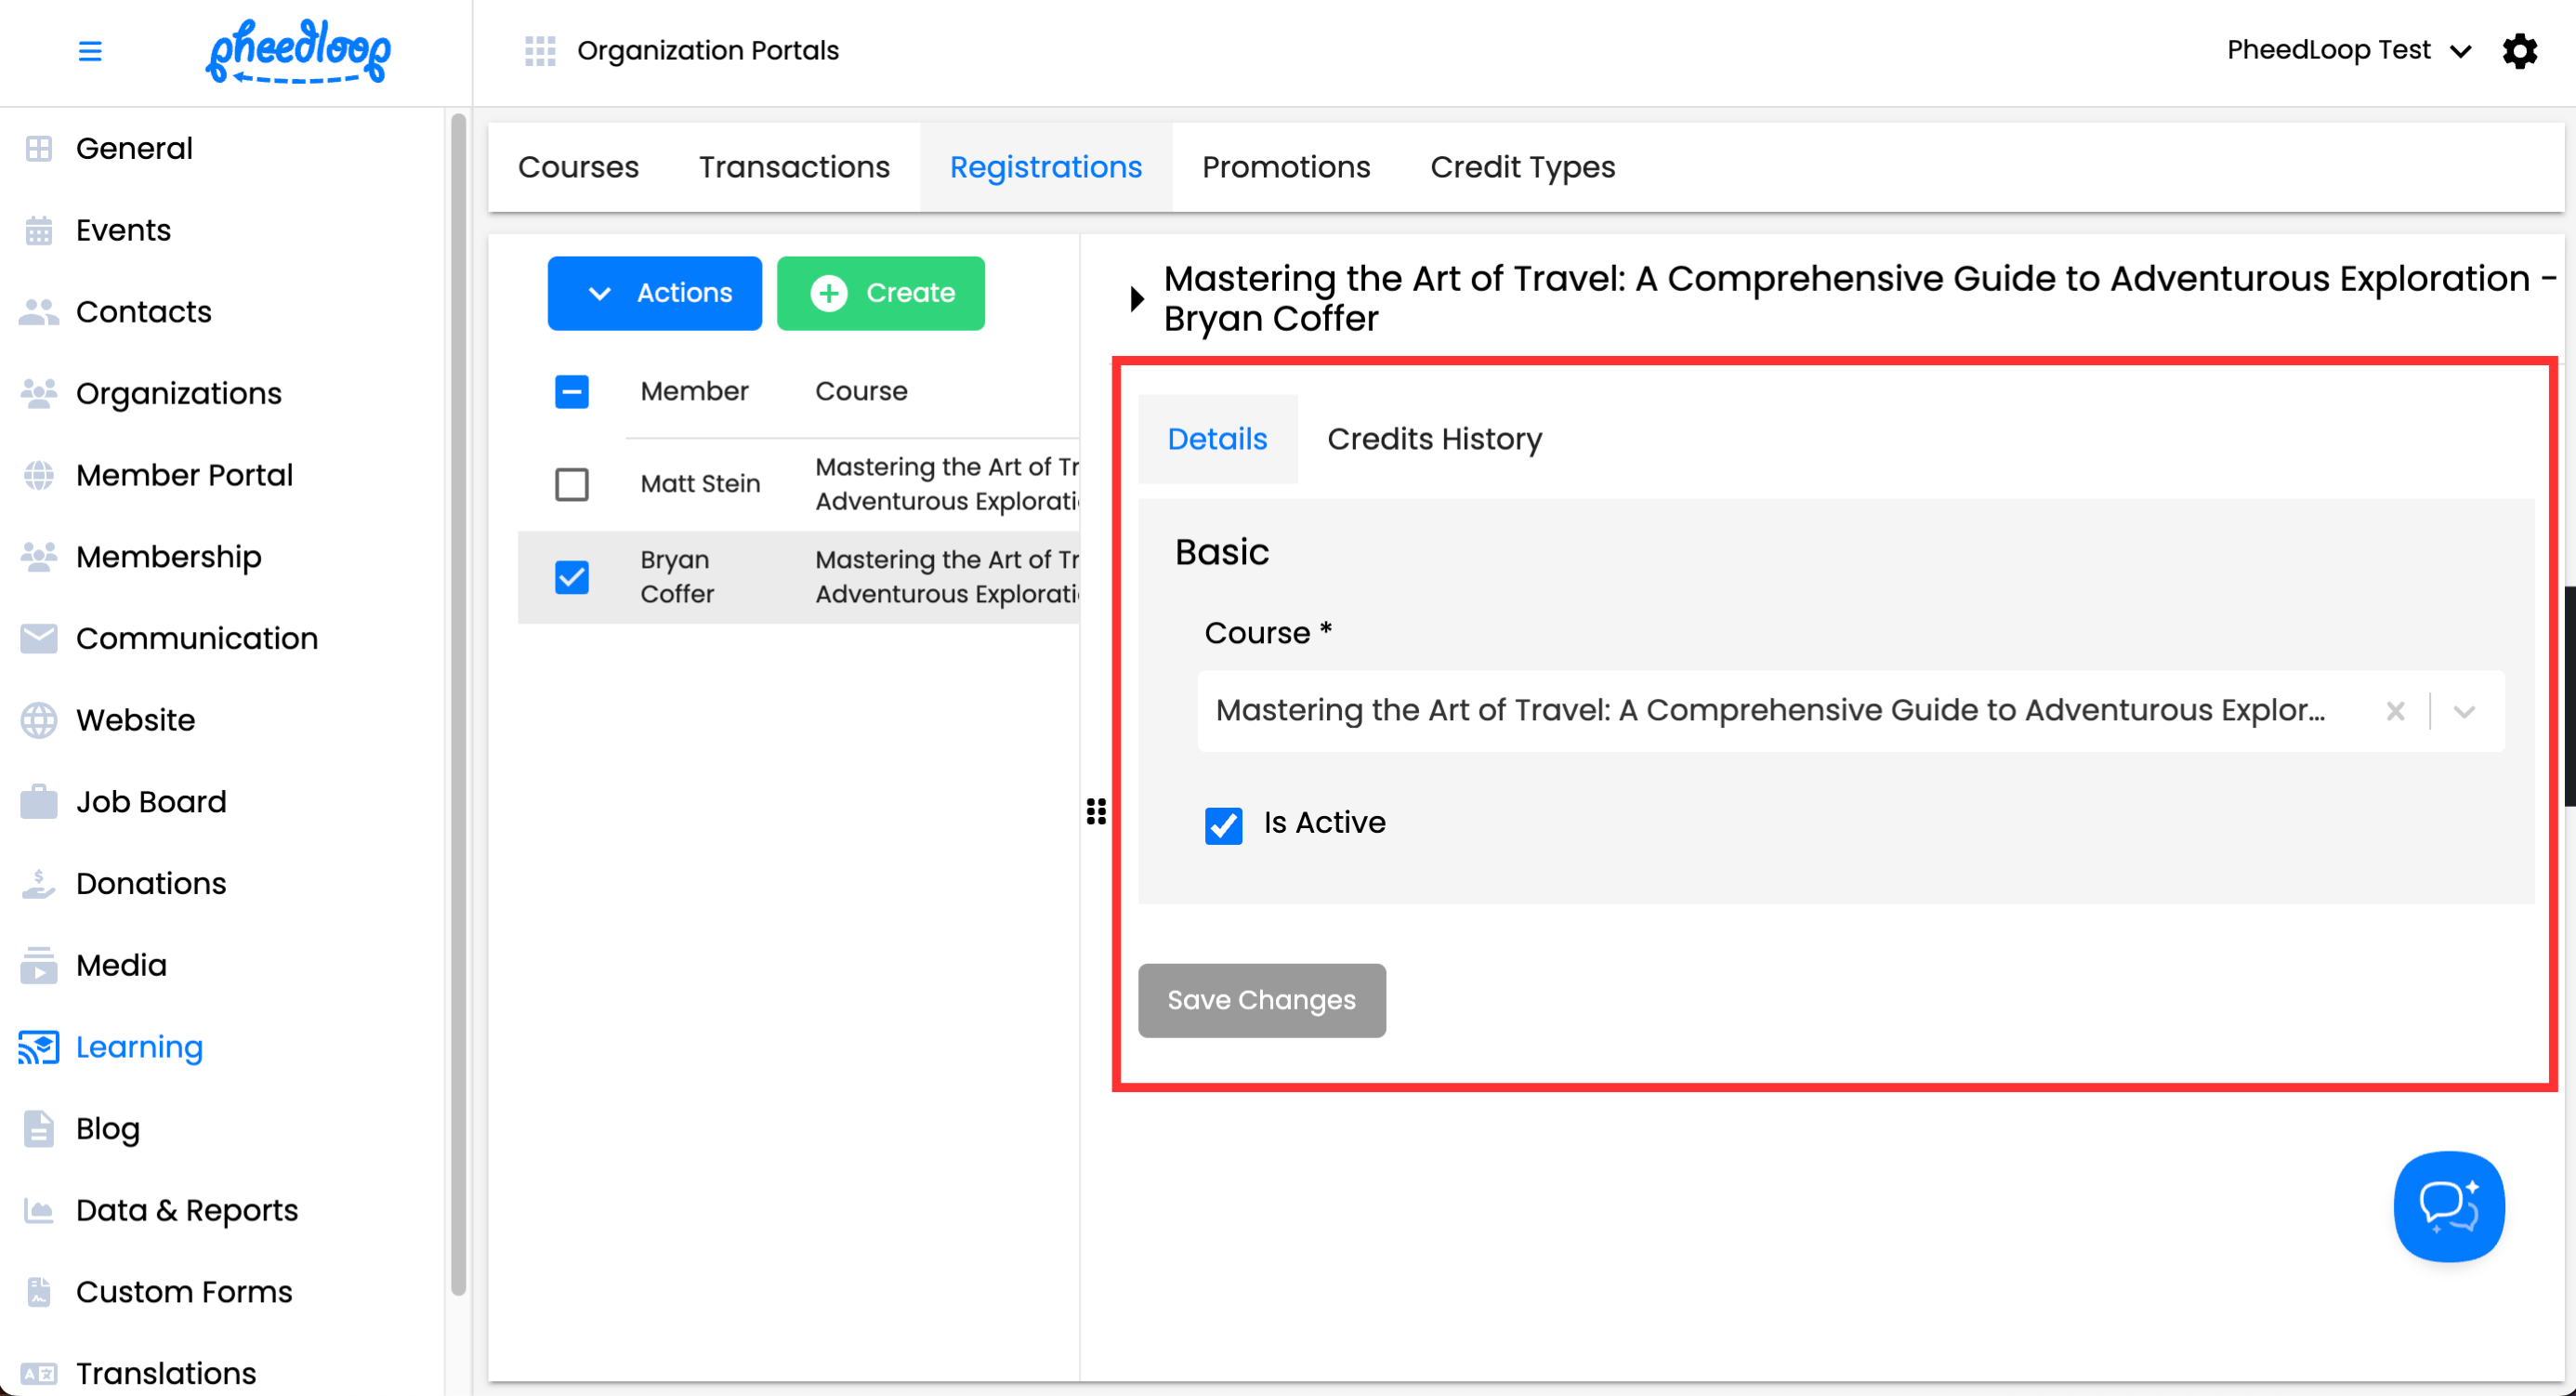Screen dimensions: 2576x1396
Task: Switch to the Credits History tab
Action: [x=1434, y=439]
